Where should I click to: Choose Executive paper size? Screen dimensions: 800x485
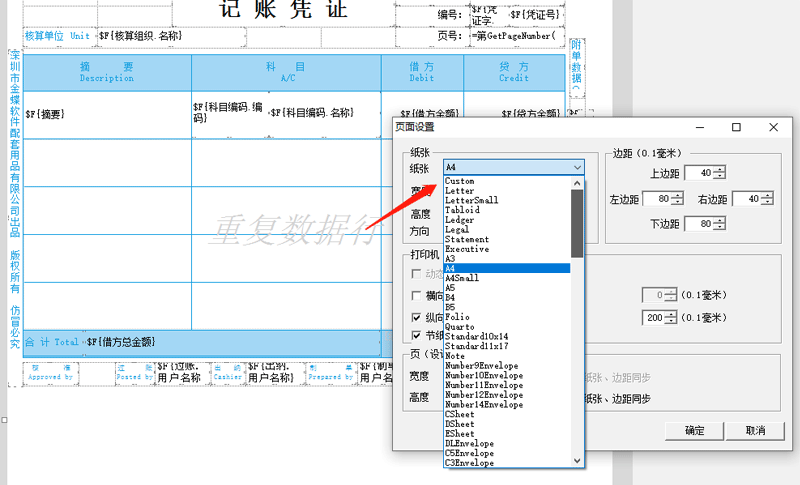[507, 249]
